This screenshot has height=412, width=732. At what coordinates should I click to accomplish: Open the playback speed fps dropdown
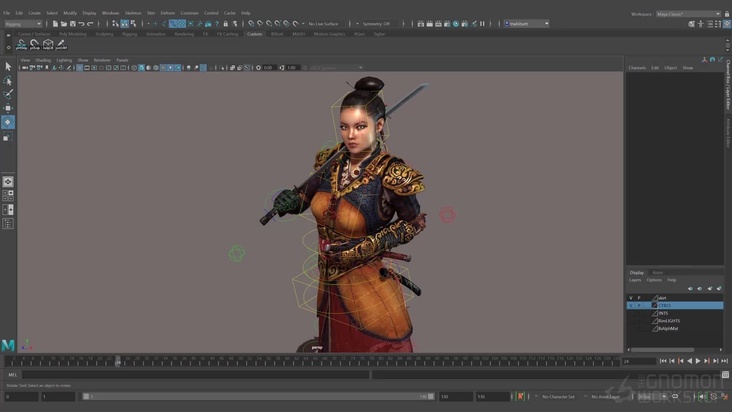[652, 397]
